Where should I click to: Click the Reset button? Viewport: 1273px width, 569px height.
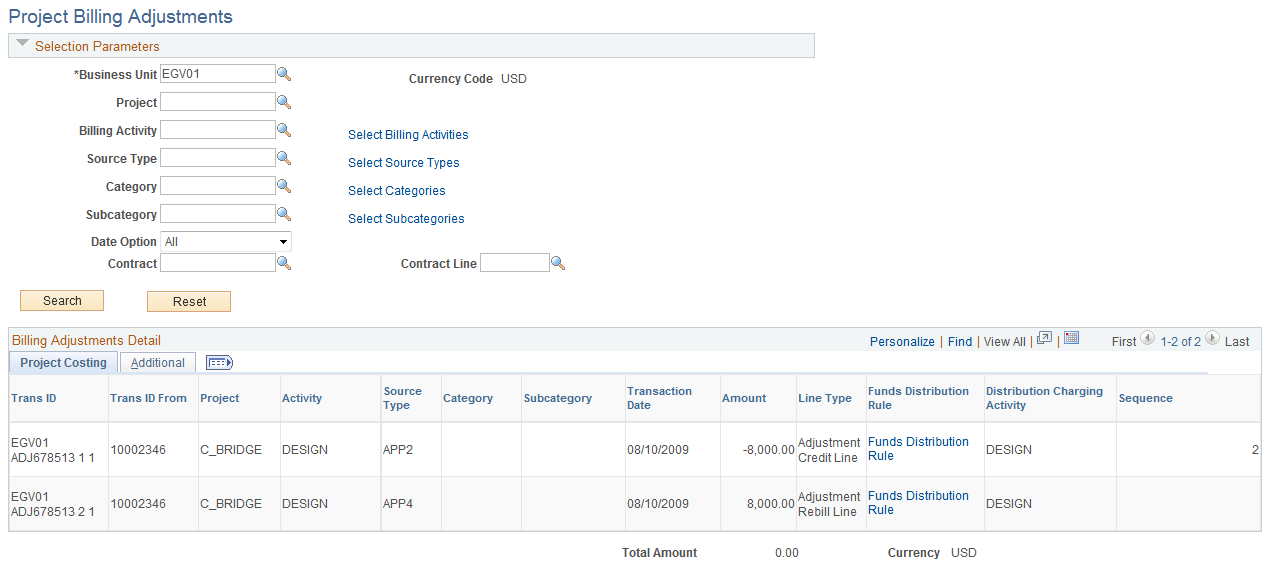coord(189,301)
